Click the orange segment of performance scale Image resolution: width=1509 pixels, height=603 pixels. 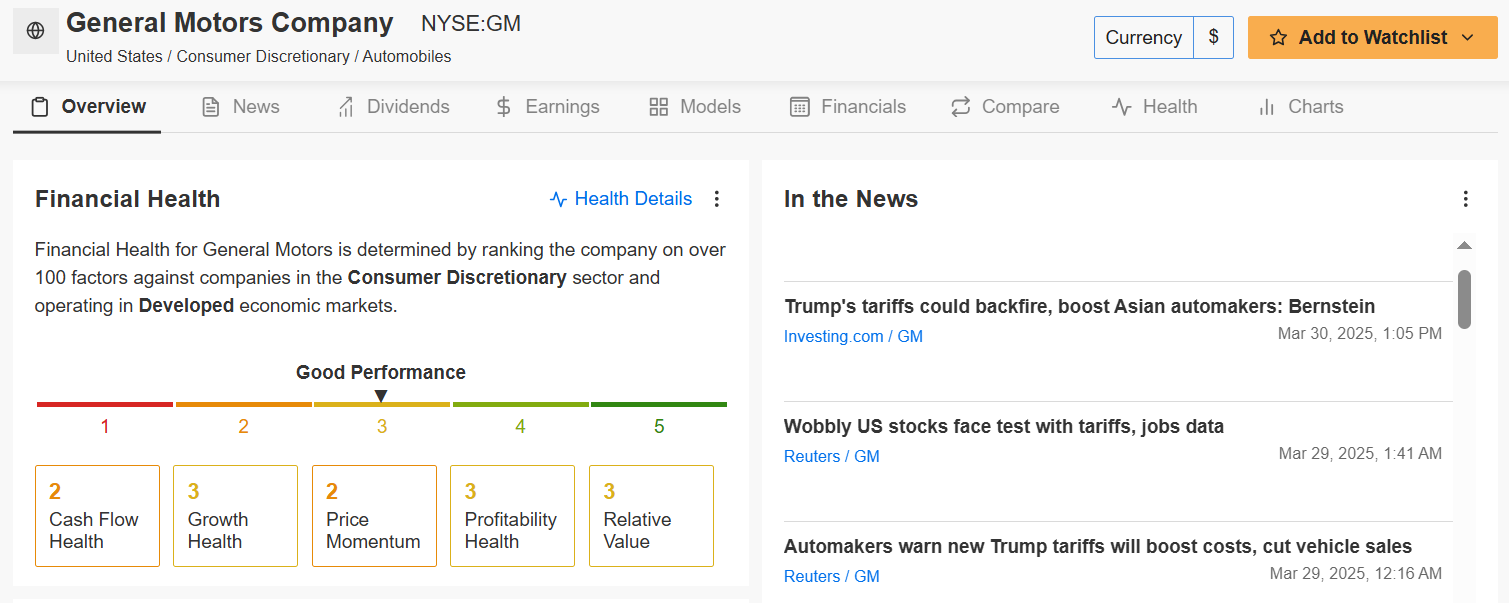(x=243, y=404)
